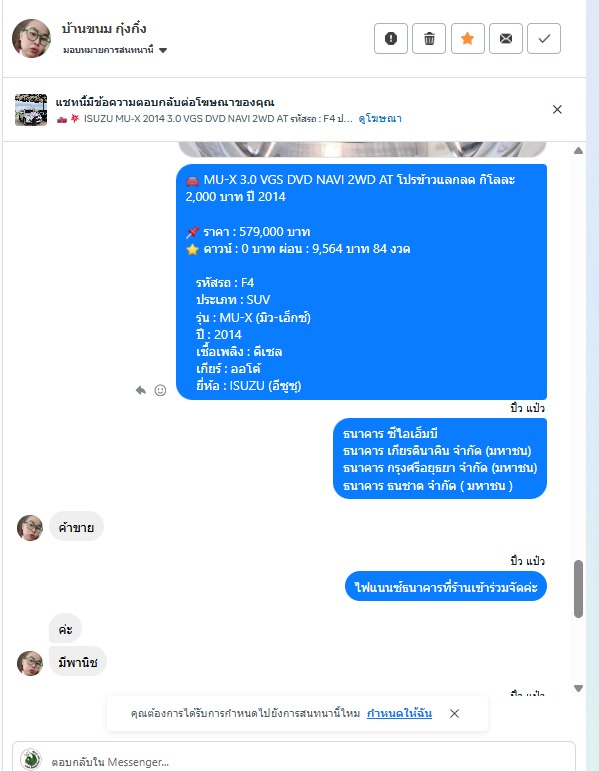Open the ดูโฆษณา ad link
This screenshot has width=599, height=771.
[380, 119]
